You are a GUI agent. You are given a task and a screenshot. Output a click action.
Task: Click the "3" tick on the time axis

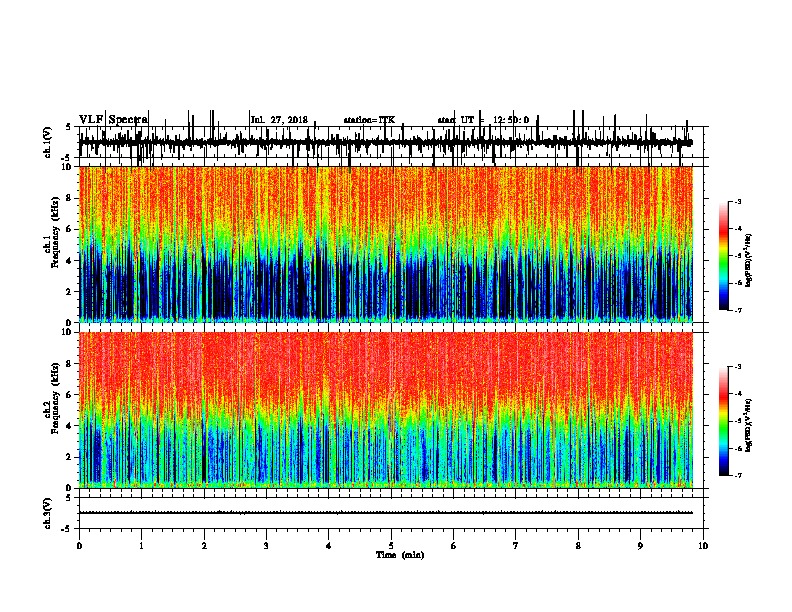(266, 546)
